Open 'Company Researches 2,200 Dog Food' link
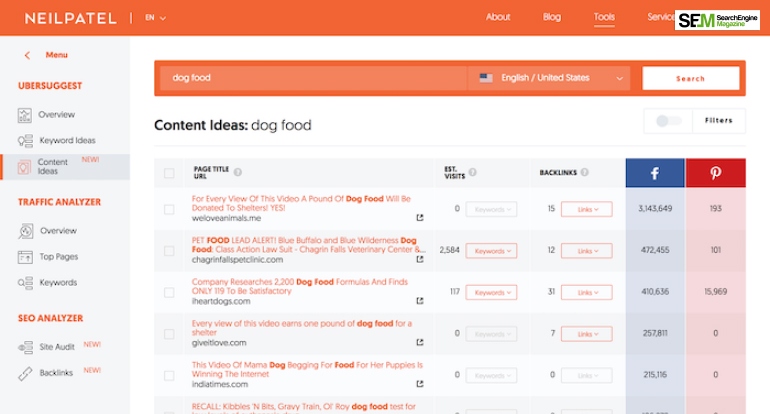This screenshot has width=770, height=414. coord(300,286)
